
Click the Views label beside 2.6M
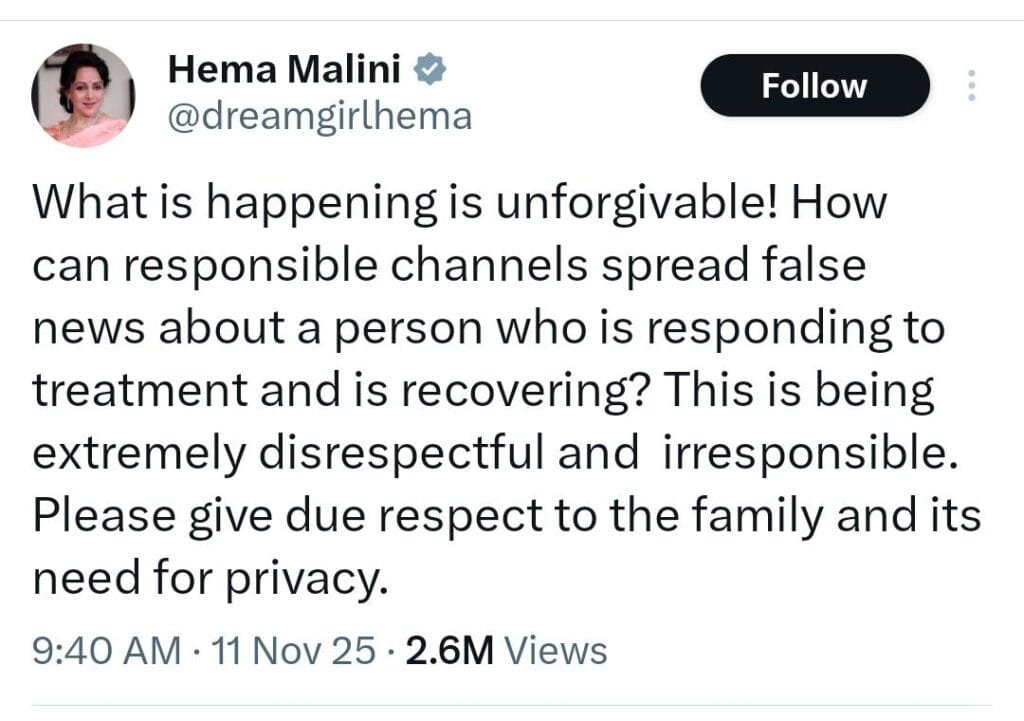pos(556,651)
